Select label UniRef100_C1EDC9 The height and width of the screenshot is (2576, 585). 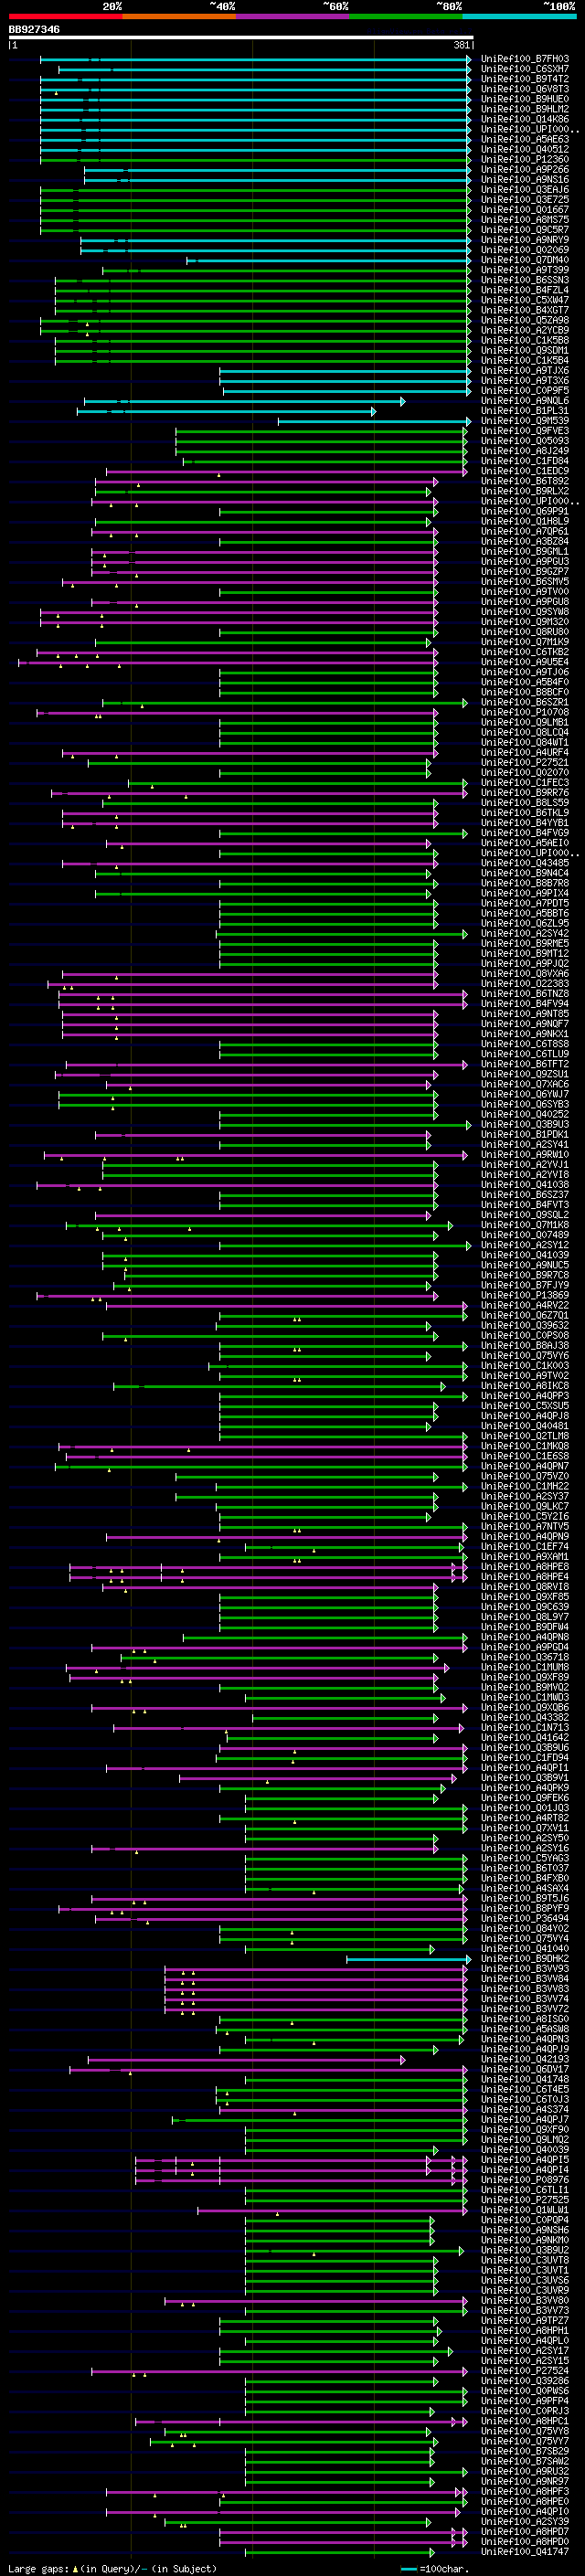525,471
